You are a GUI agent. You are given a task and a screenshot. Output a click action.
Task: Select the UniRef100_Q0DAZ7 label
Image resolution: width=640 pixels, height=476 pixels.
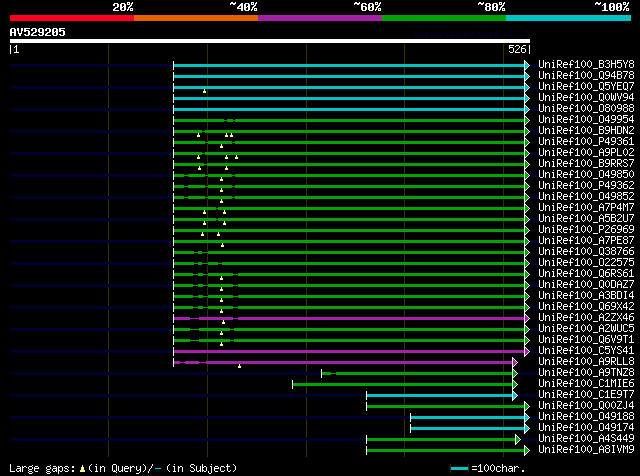click(x=586, y=285)
